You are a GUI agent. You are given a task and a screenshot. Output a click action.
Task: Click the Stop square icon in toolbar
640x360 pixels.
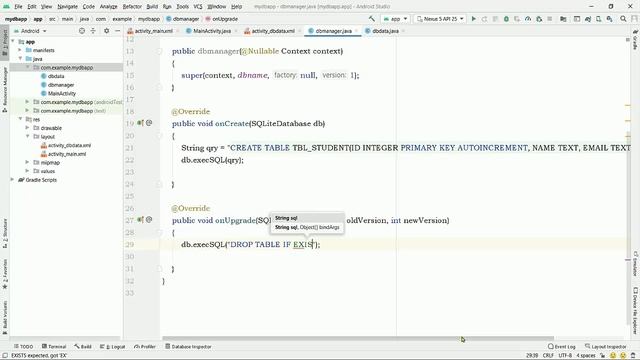[x=550, y=19]
